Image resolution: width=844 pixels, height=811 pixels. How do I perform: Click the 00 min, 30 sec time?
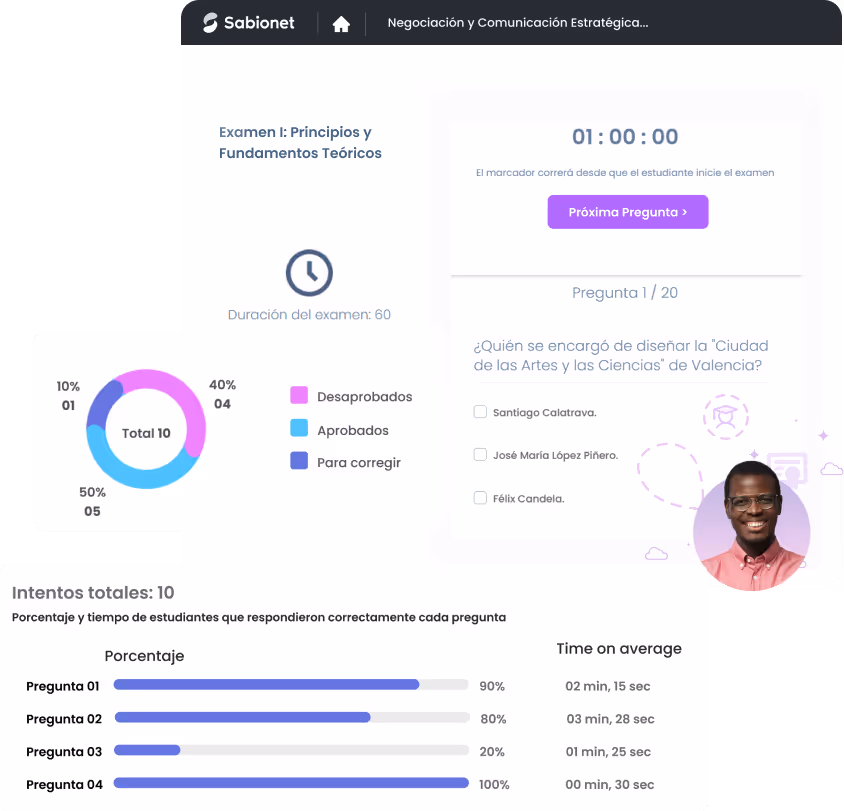point(610,785)
